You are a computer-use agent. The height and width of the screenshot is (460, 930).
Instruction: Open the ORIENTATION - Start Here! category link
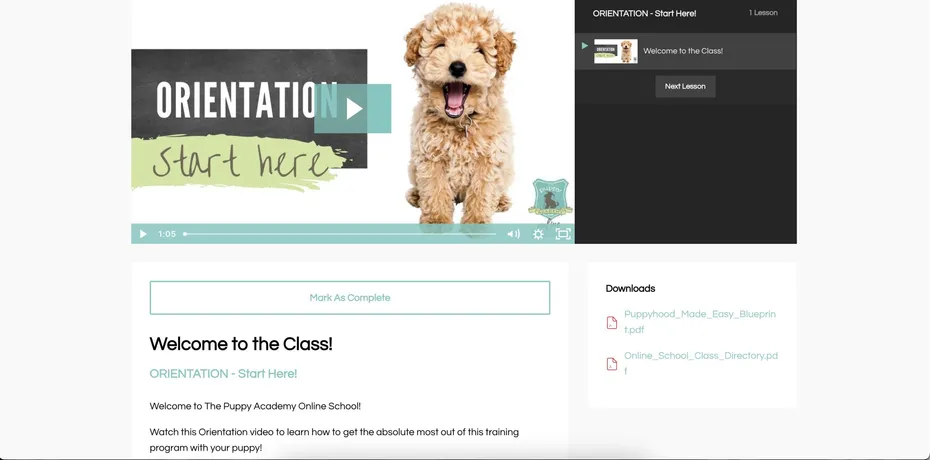223,374
